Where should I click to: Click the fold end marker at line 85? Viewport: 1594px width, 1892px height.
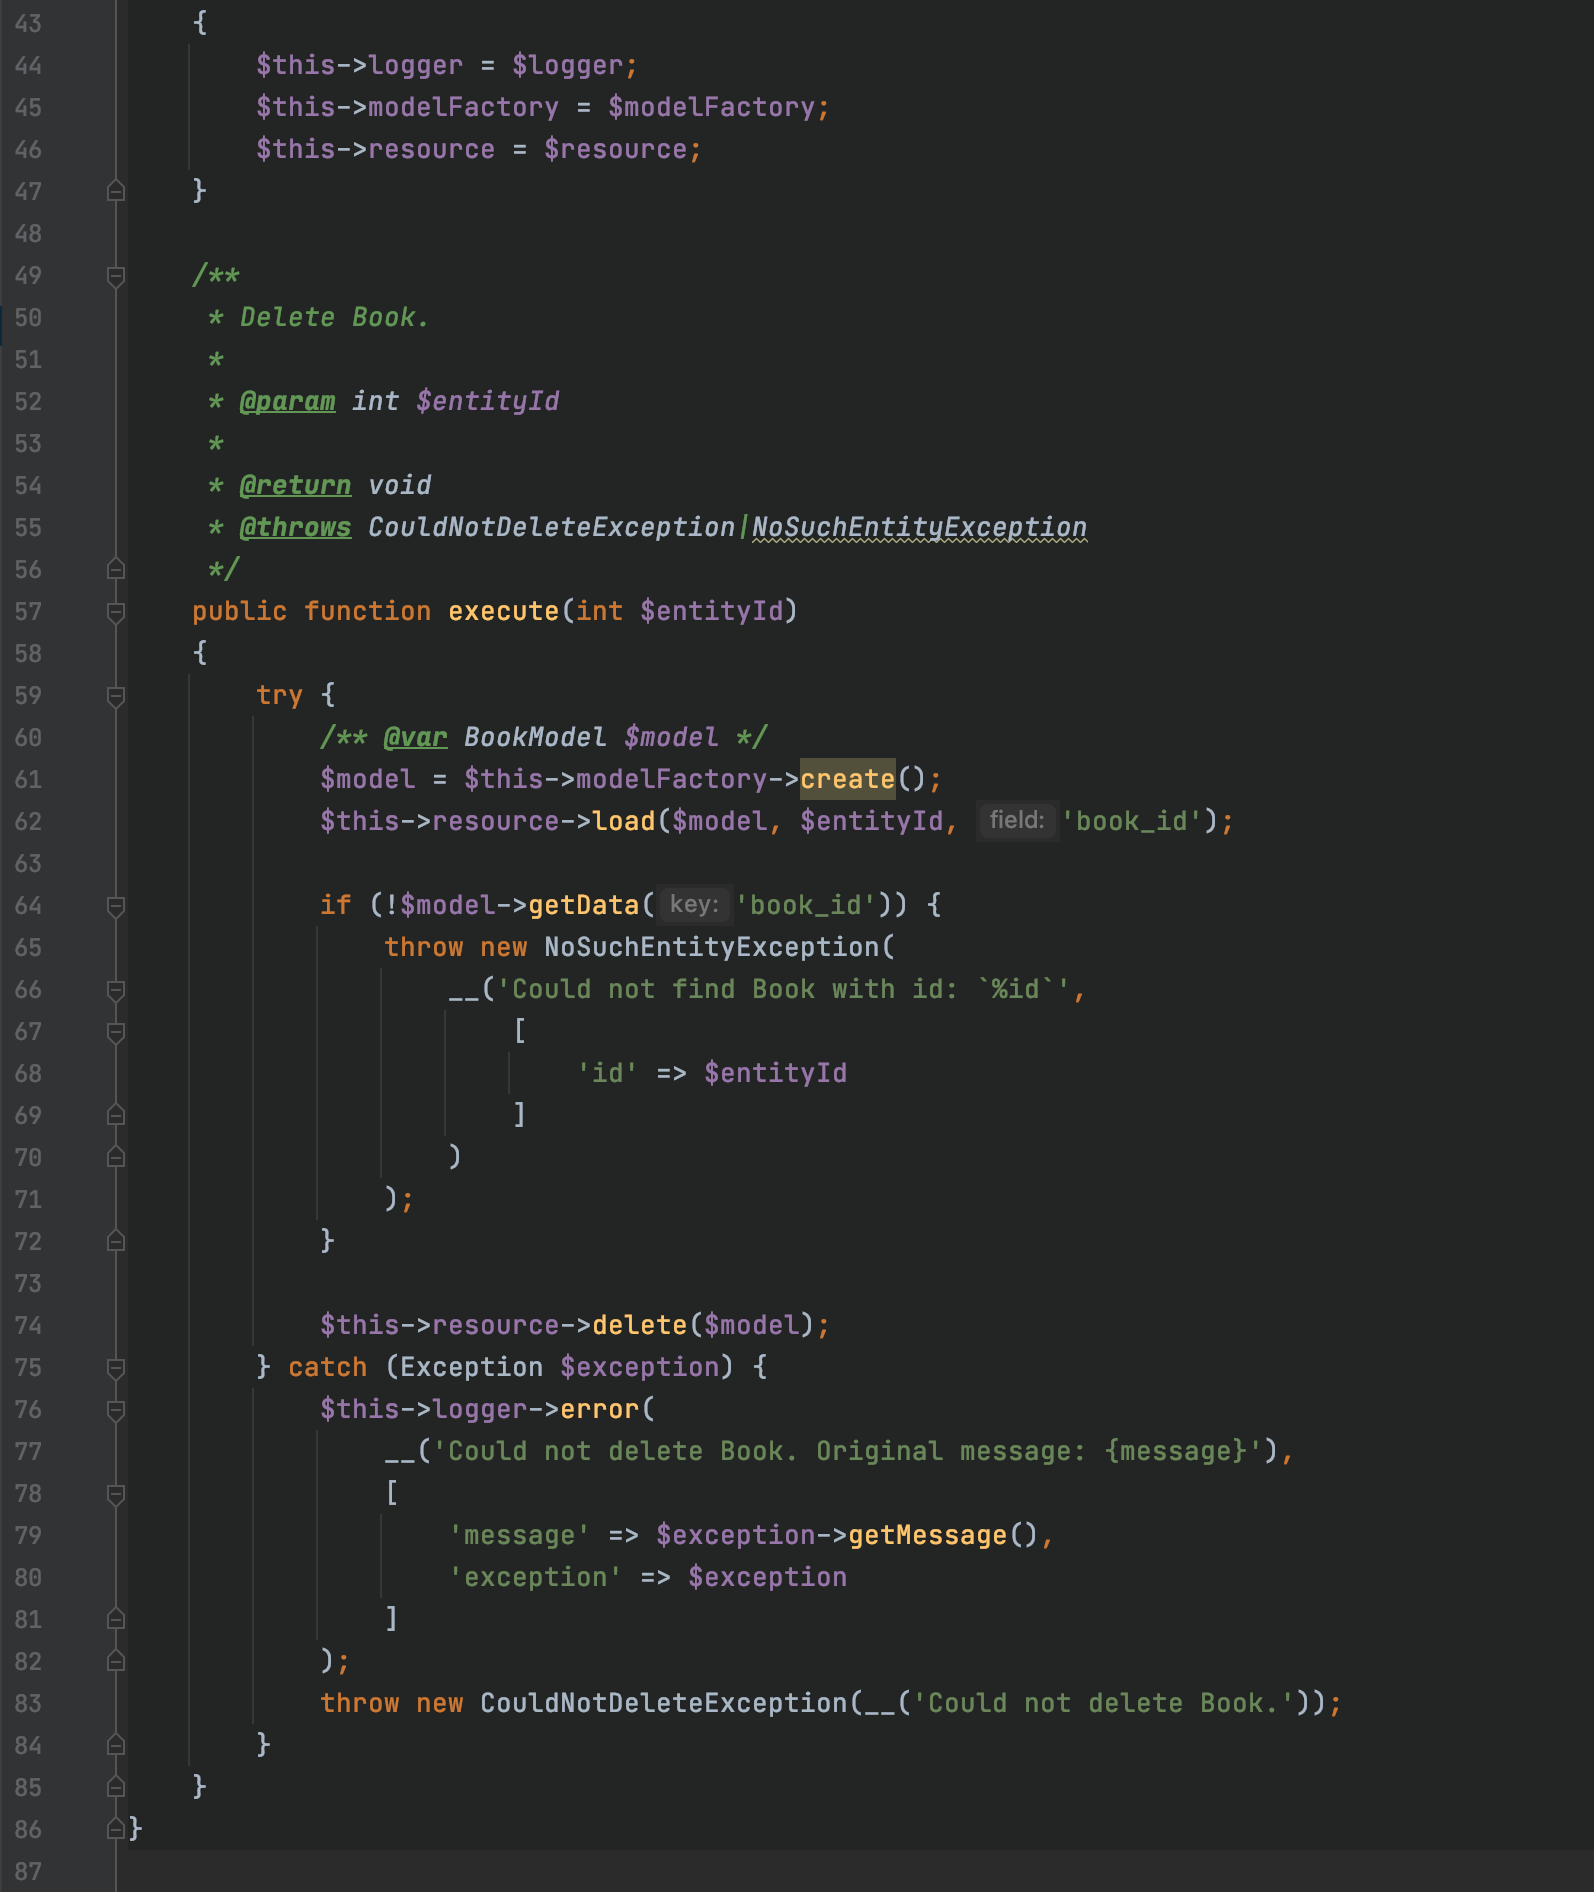tap(116, 1787)
